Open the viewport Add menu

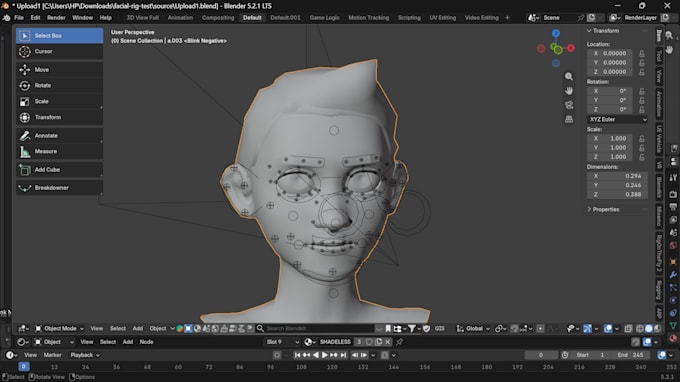tap(137, 329)
